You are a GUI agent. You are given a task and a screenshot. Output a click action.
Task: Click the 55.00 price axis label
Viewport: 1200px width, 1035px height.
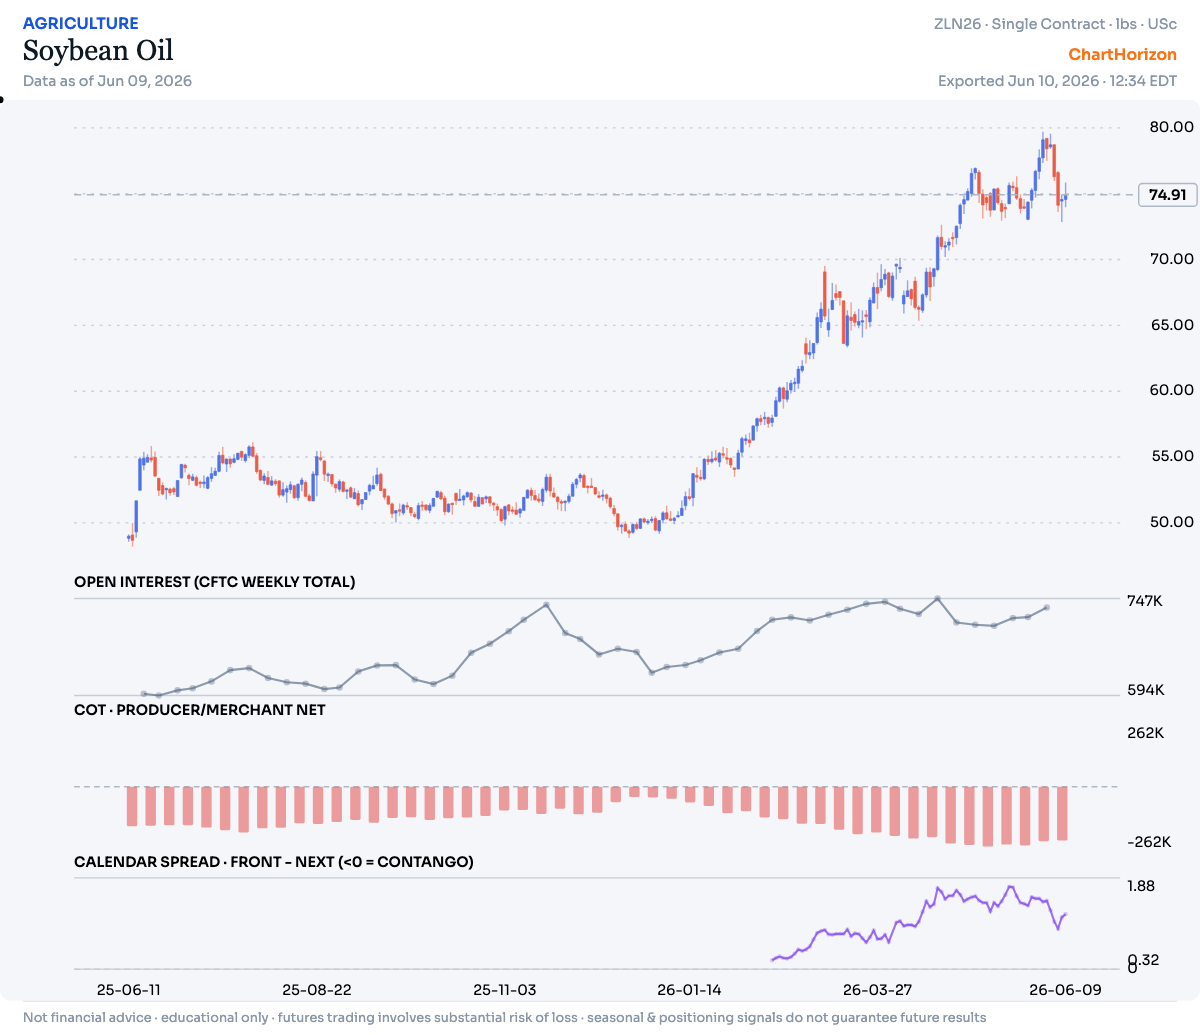point(1171,456)
